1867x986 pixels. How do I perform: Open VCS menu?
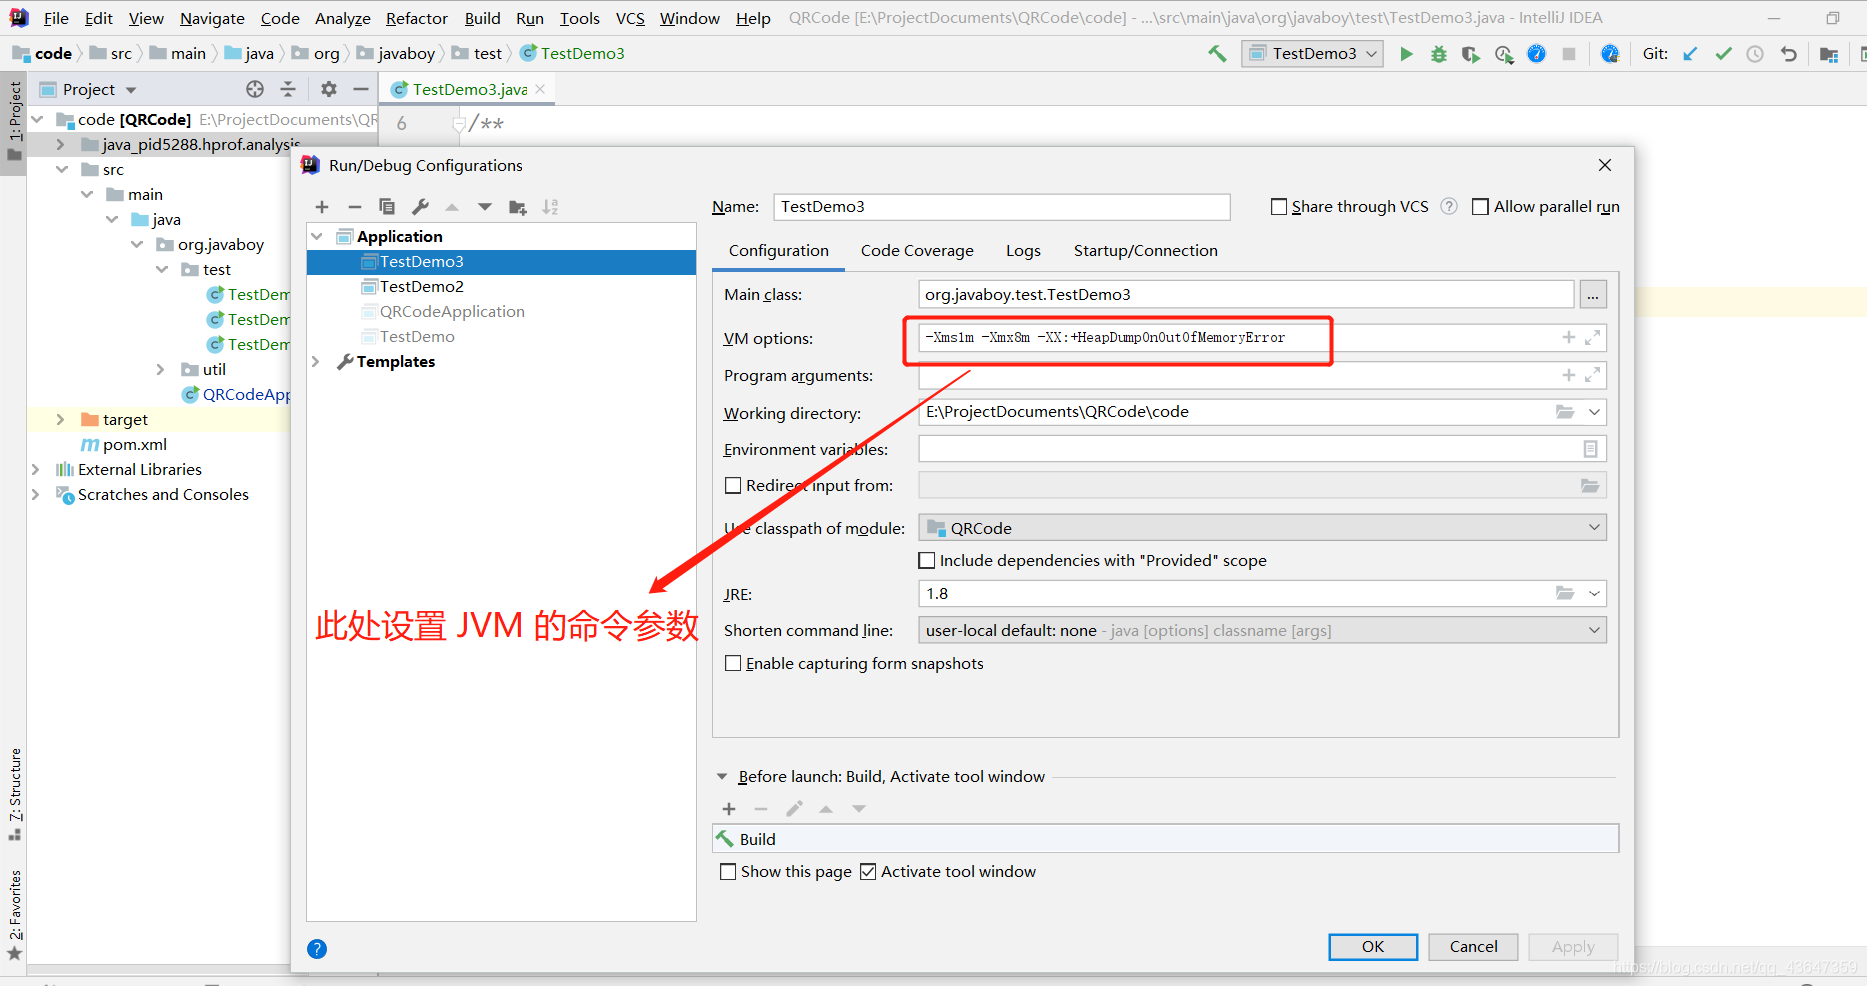point(630,18)
